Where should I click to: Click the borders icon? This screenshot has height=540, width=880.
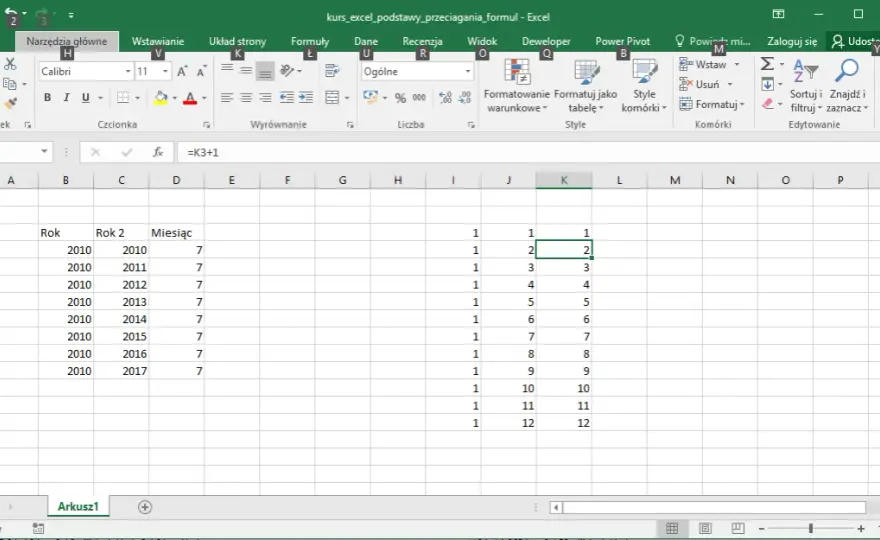pos(123,98)
